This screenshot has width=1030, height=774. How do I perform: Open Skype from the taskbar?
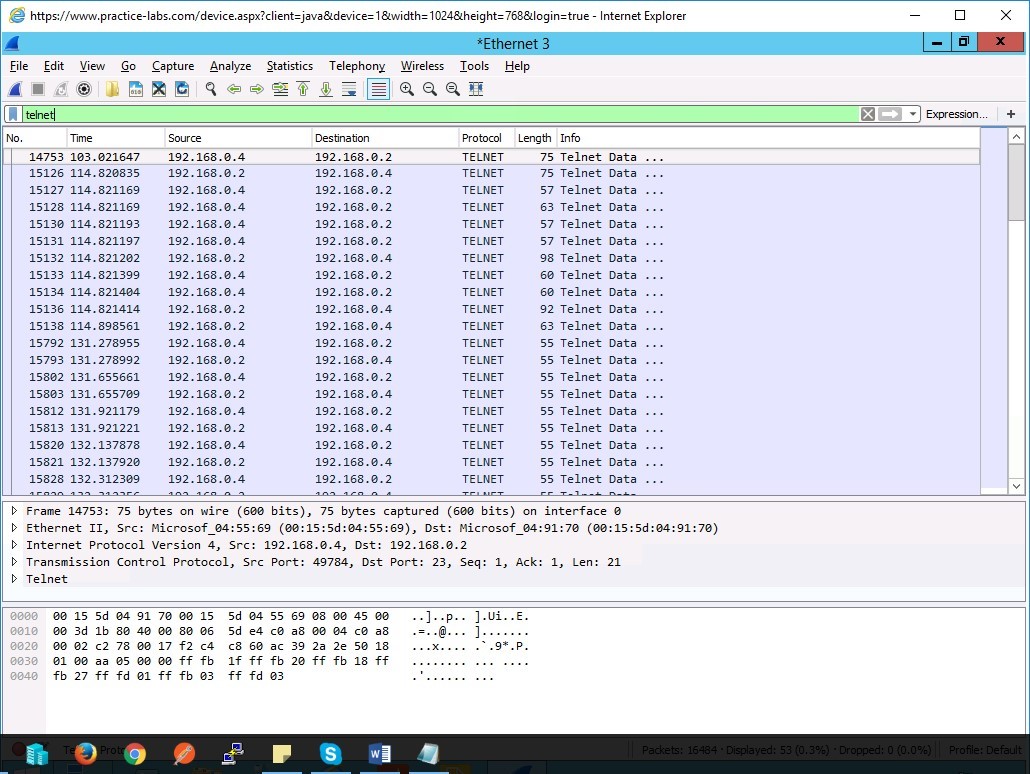[330, 754]
